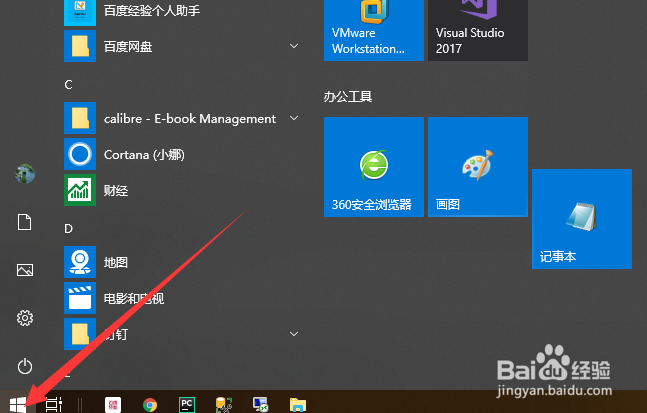The width and height of the screenshot is (647, 413).
Task: Open the 电影和电视 app icon
Action: [80, 298]
